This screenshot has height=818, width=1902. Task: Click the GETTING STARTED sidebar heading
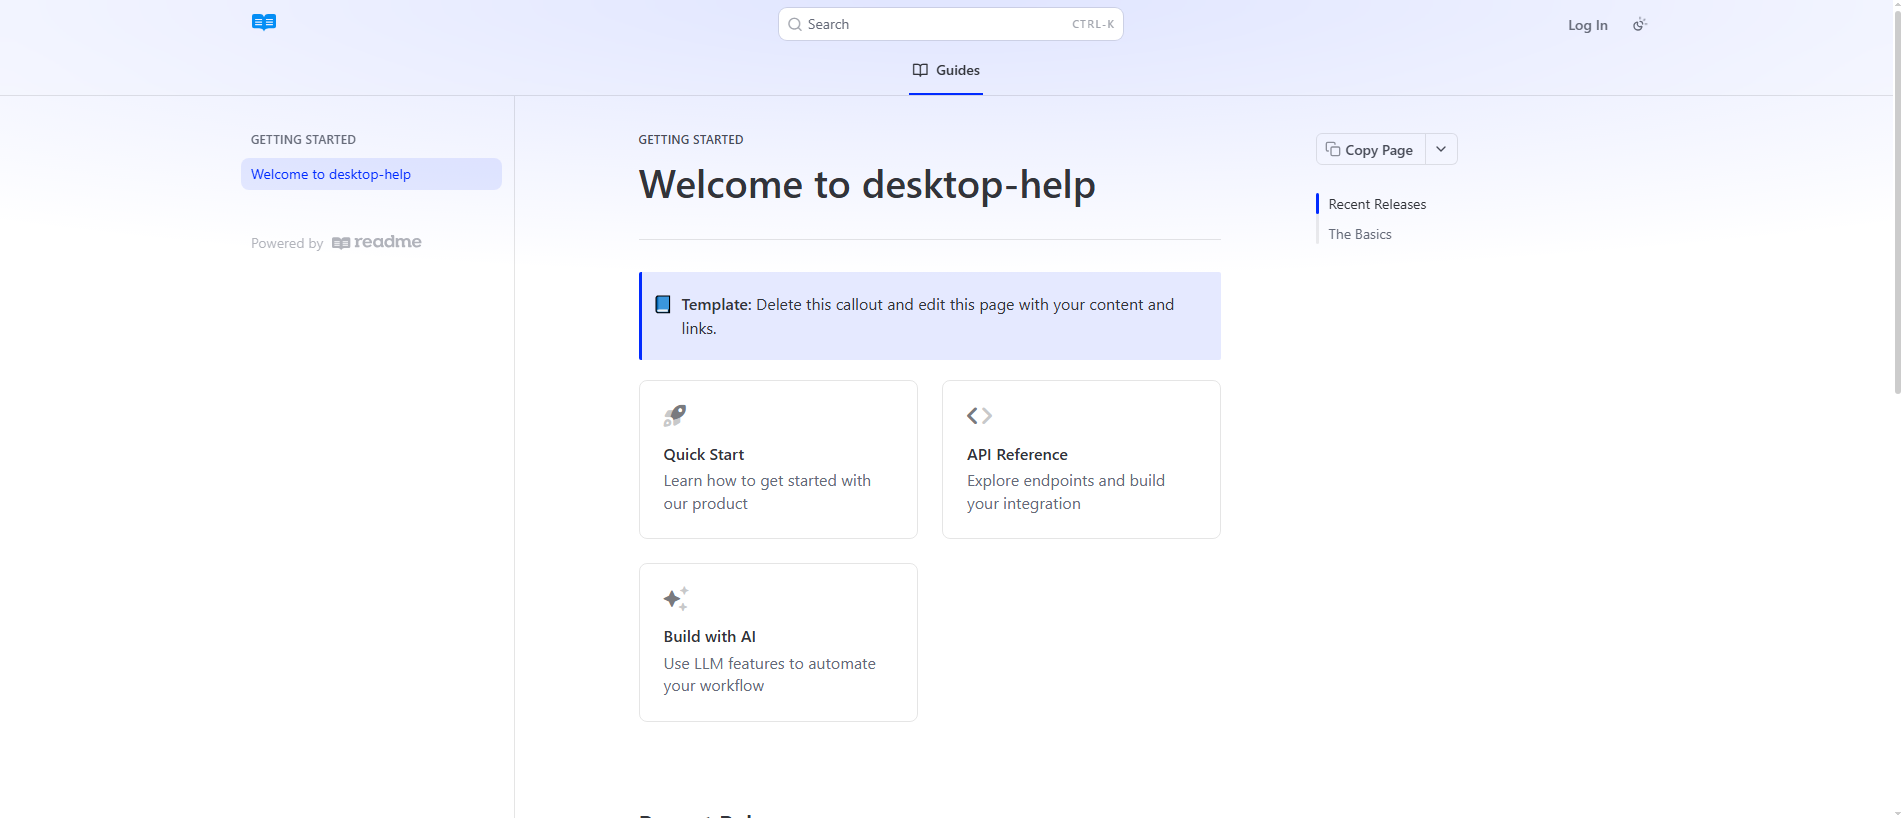coord(303,140)
